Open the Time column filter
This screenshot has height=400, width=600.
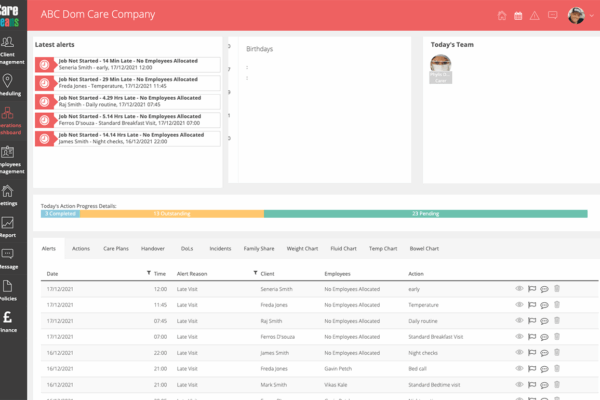(x=148, y=272)
